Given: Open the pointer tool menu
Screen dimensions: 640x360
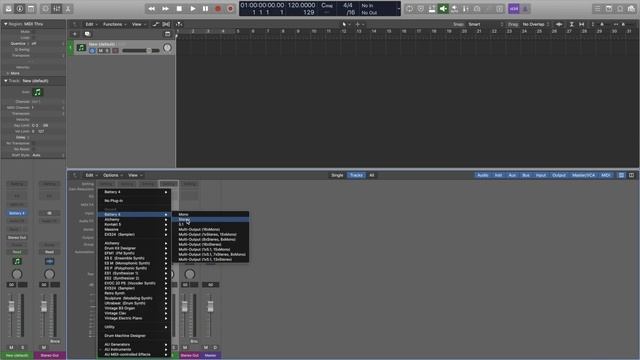Looking at the screenshot, I should click(x=346, y=24).
